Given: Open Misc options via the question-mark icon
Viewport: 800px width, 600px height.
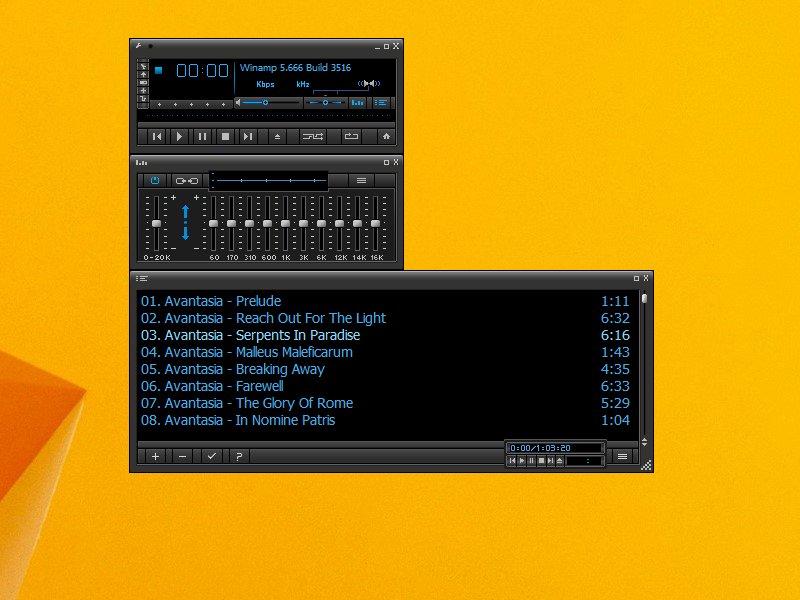Looking at the screenshot, I should [x=238, y=455].
